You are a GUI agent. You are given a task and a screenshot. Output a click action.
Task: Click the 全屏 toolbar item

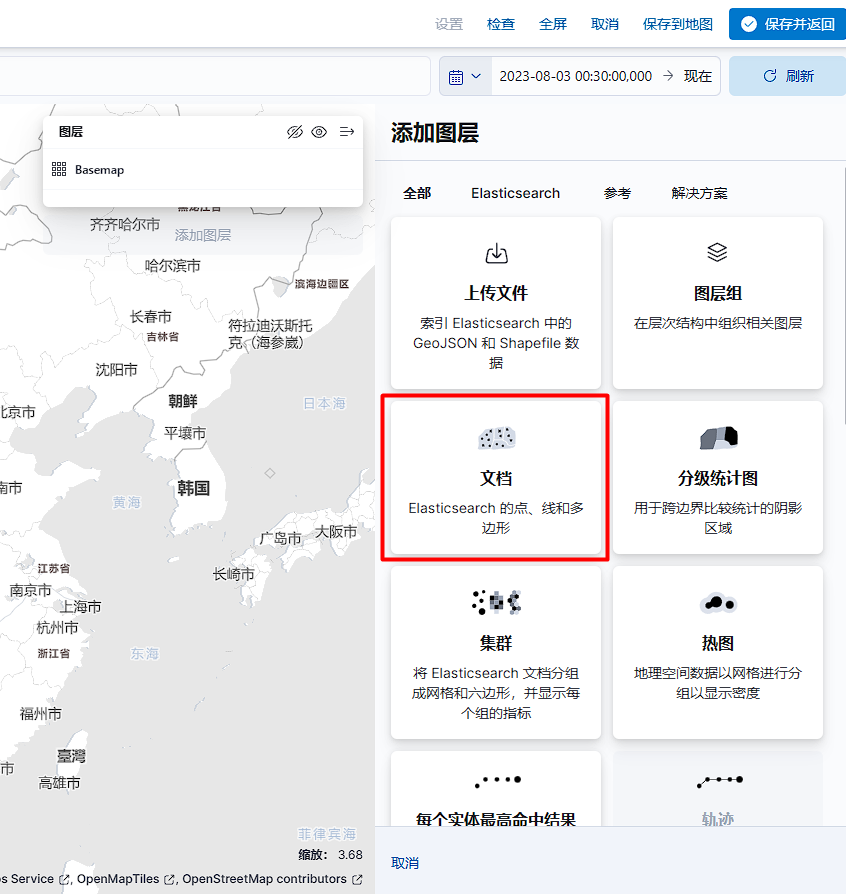click(x=553, y=24)
